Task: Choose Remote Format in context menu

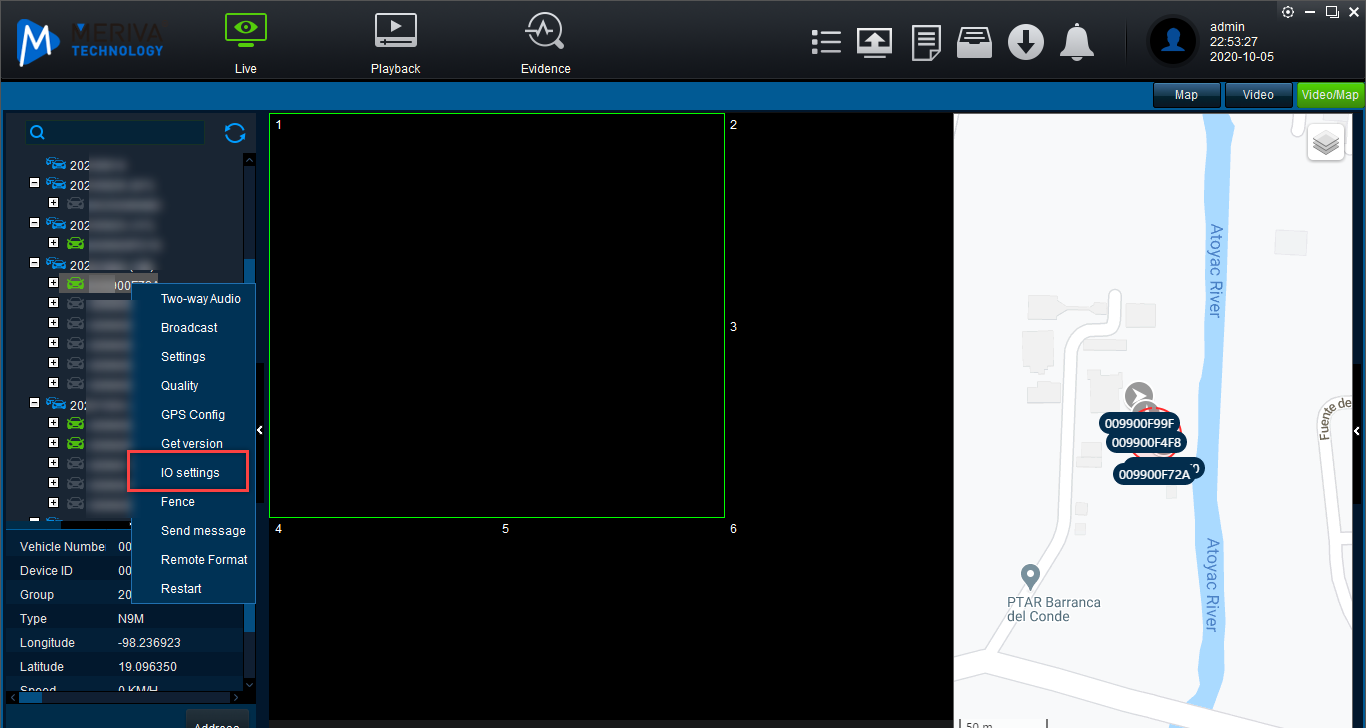Action: [204, 560]
